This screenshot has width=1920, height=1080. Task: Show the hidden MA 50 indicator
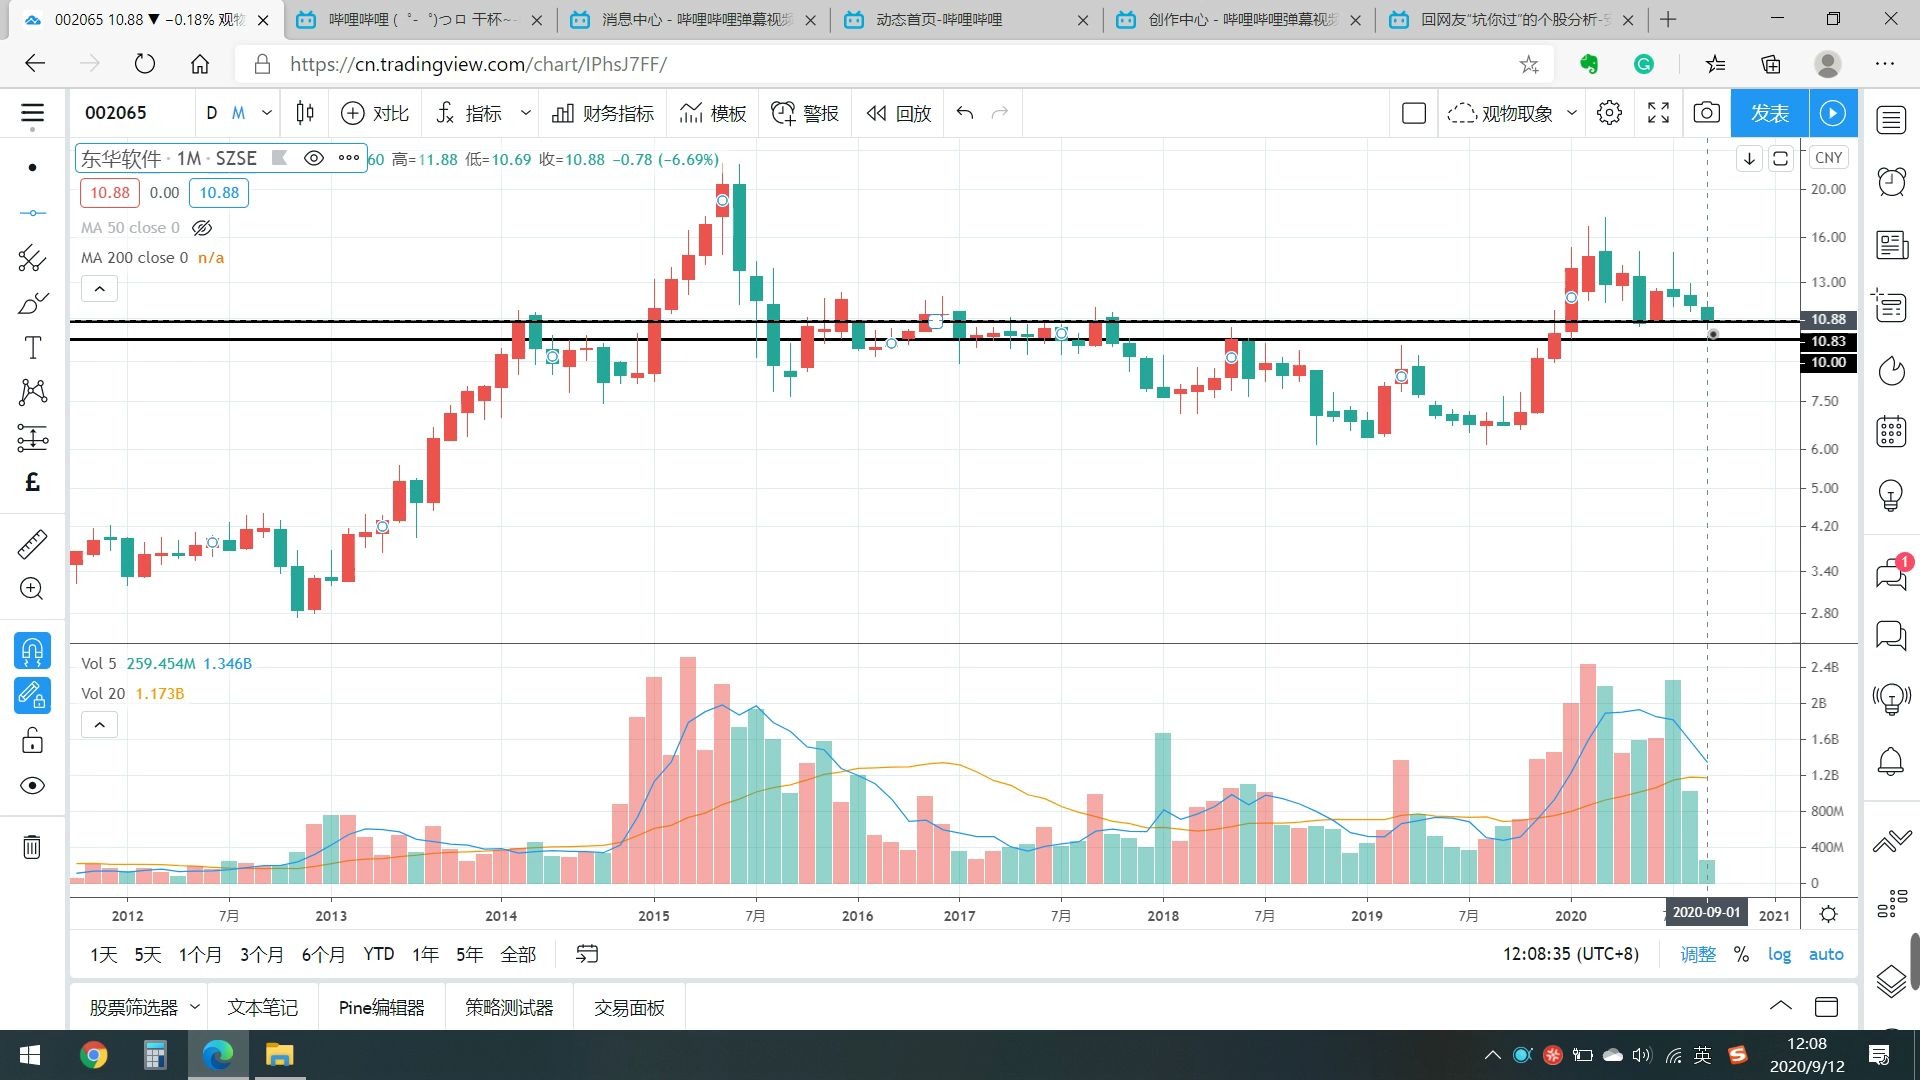click(202, 228)
